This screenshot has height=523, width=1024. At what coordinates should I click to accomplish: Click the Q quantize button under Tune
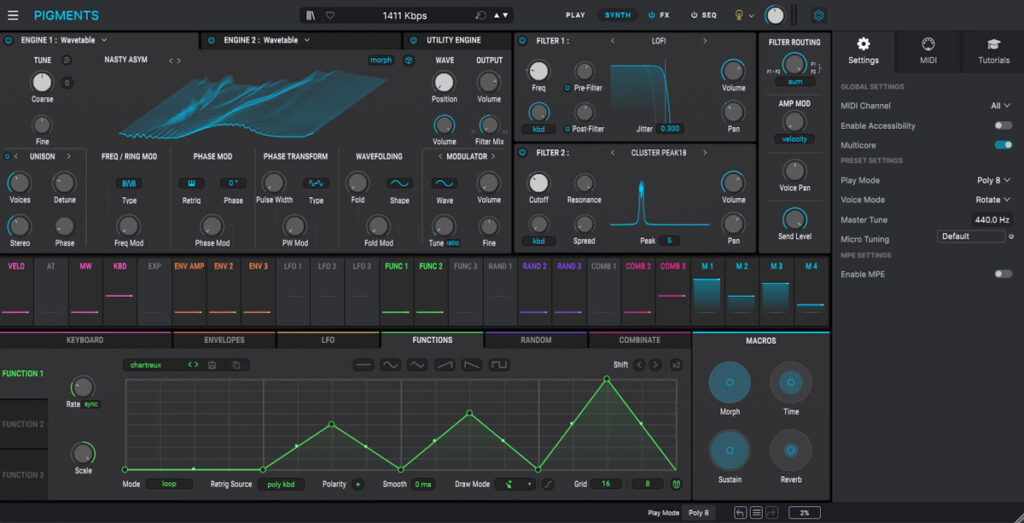(67, 82)
